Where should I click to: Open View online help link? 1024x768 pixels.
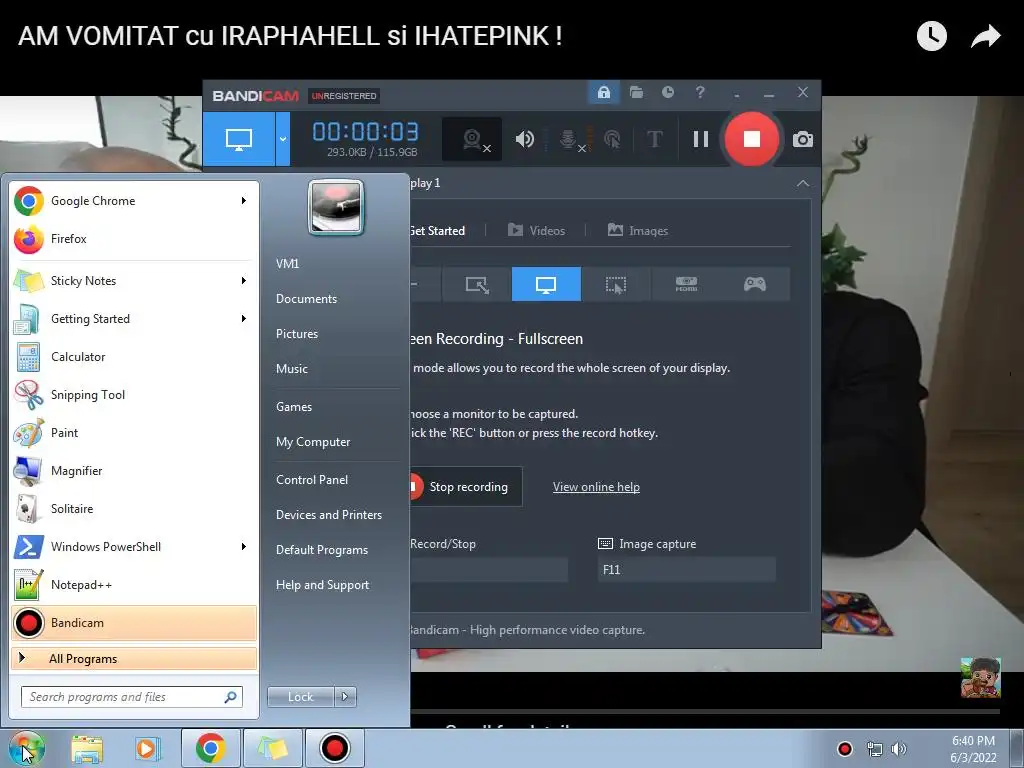tap(596, 487)
